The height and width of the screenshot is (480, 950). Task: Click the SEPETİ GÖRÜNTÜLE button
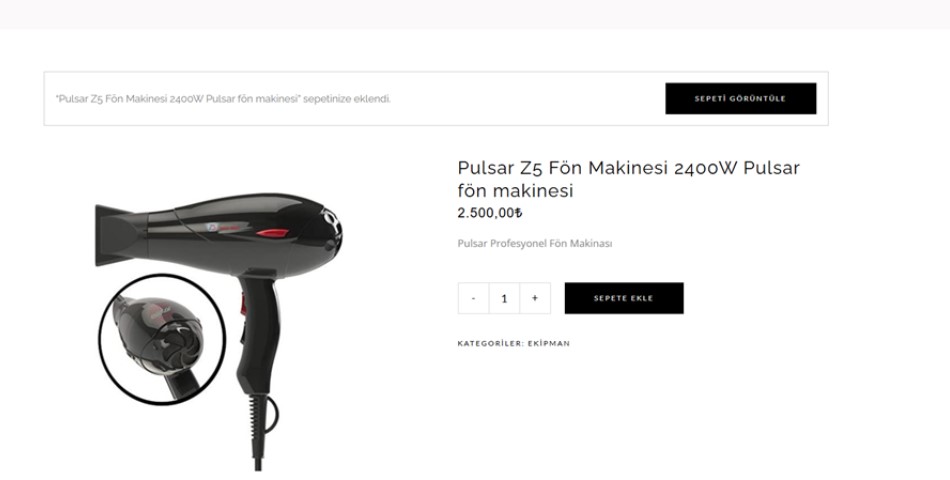(x=740, y=98)
